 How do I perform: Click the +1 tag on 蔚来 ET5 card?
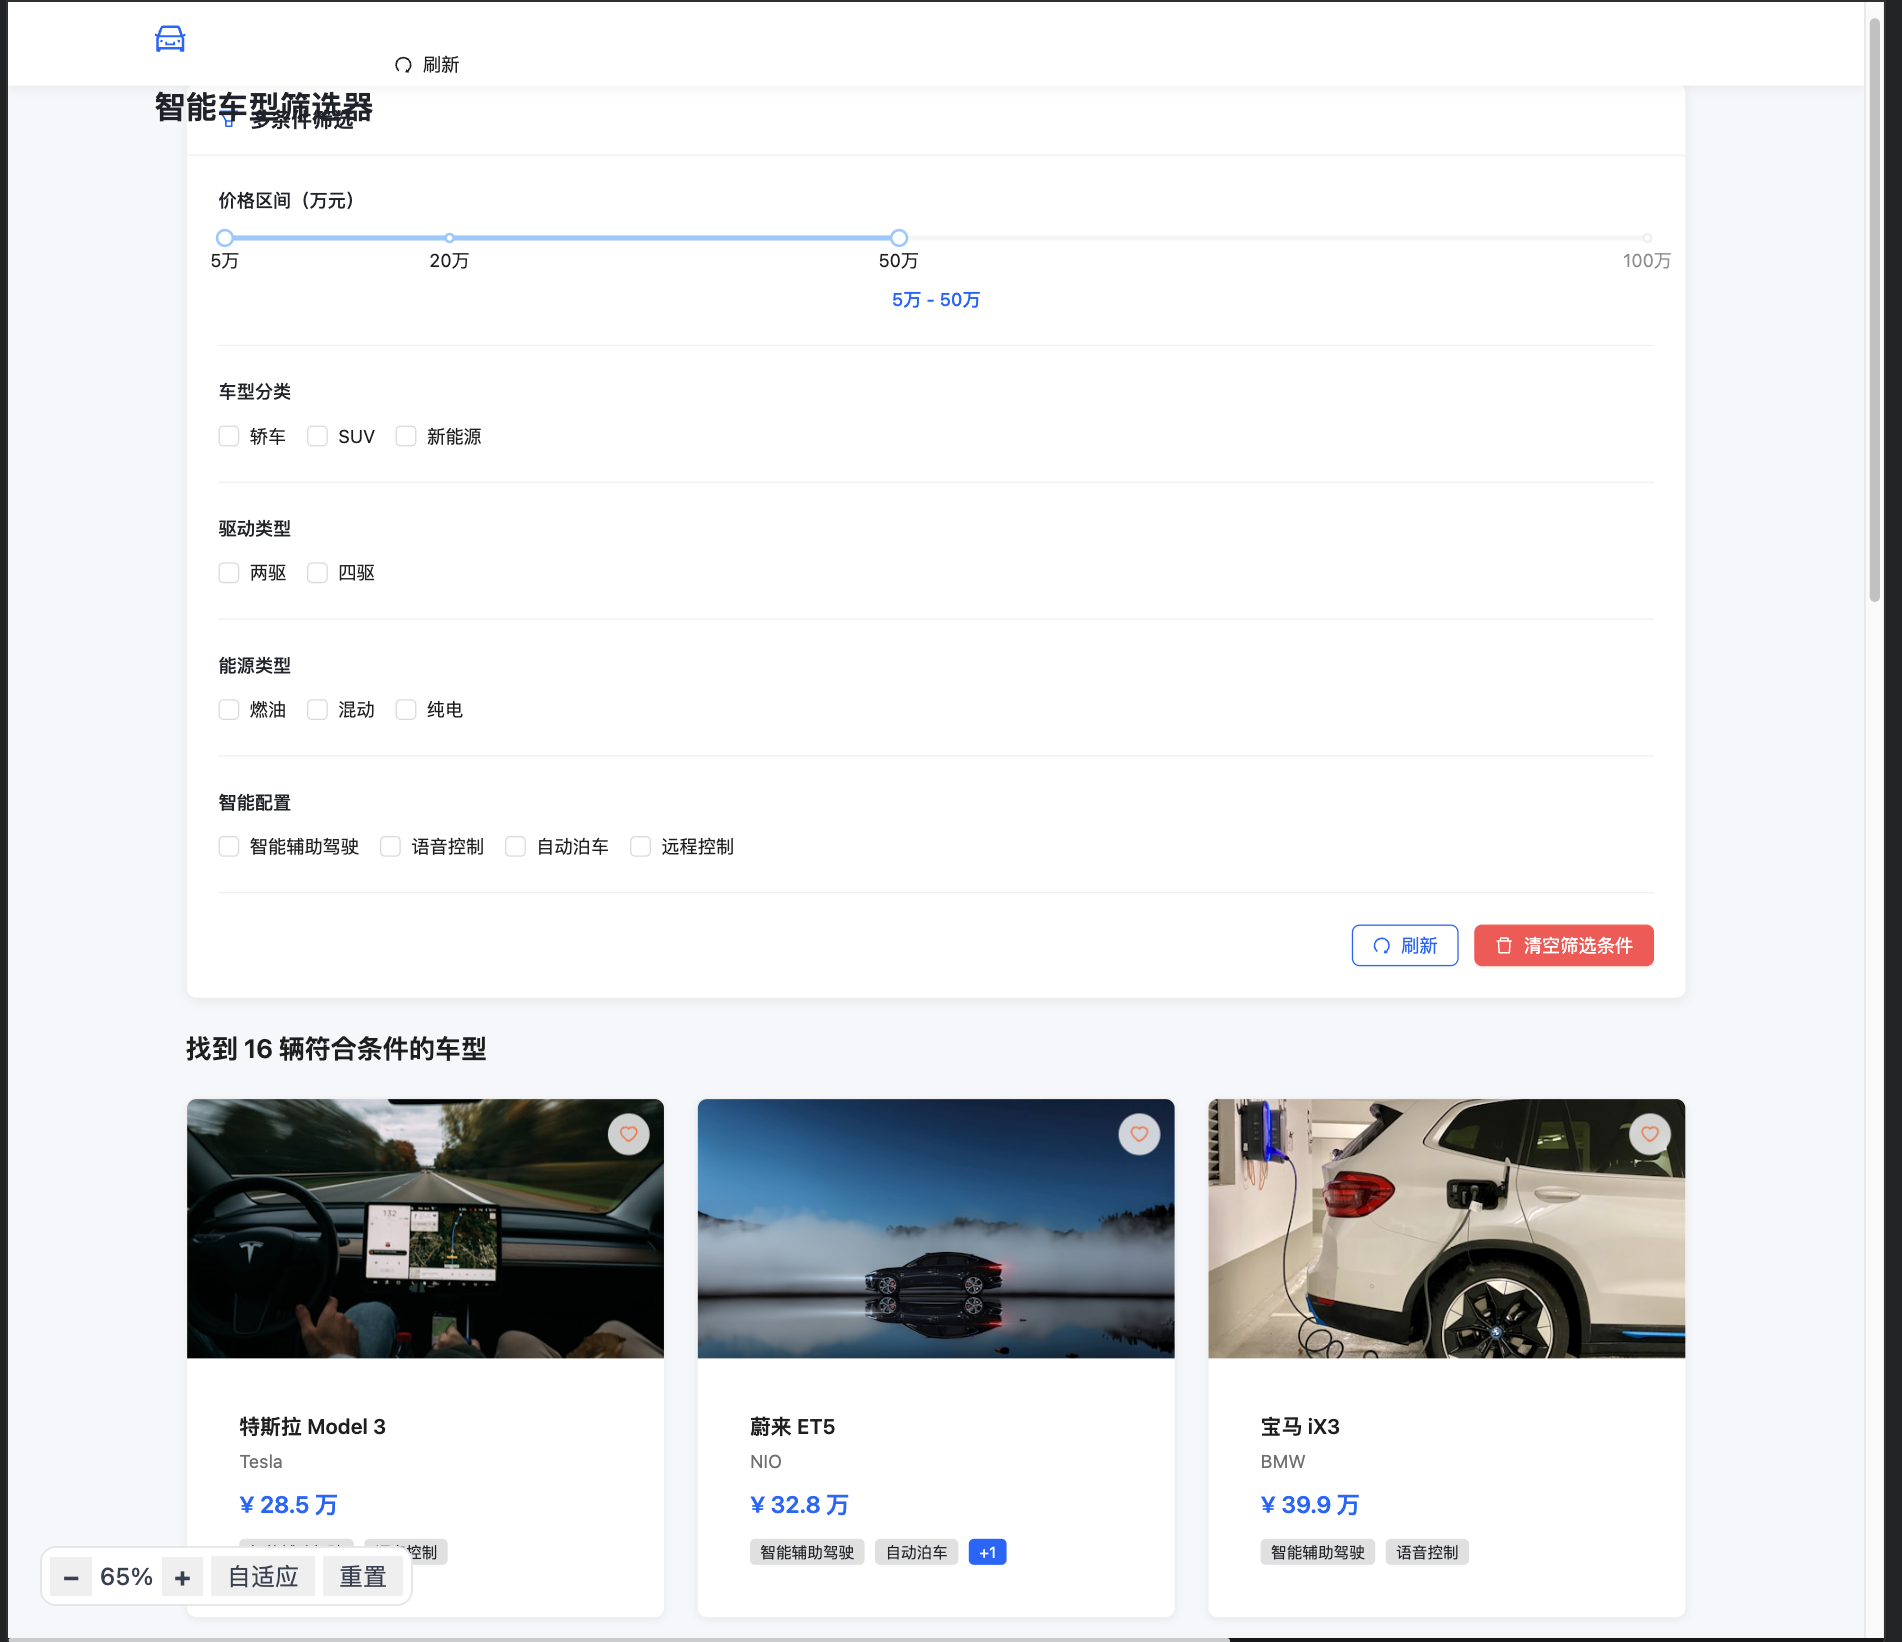988,1553
